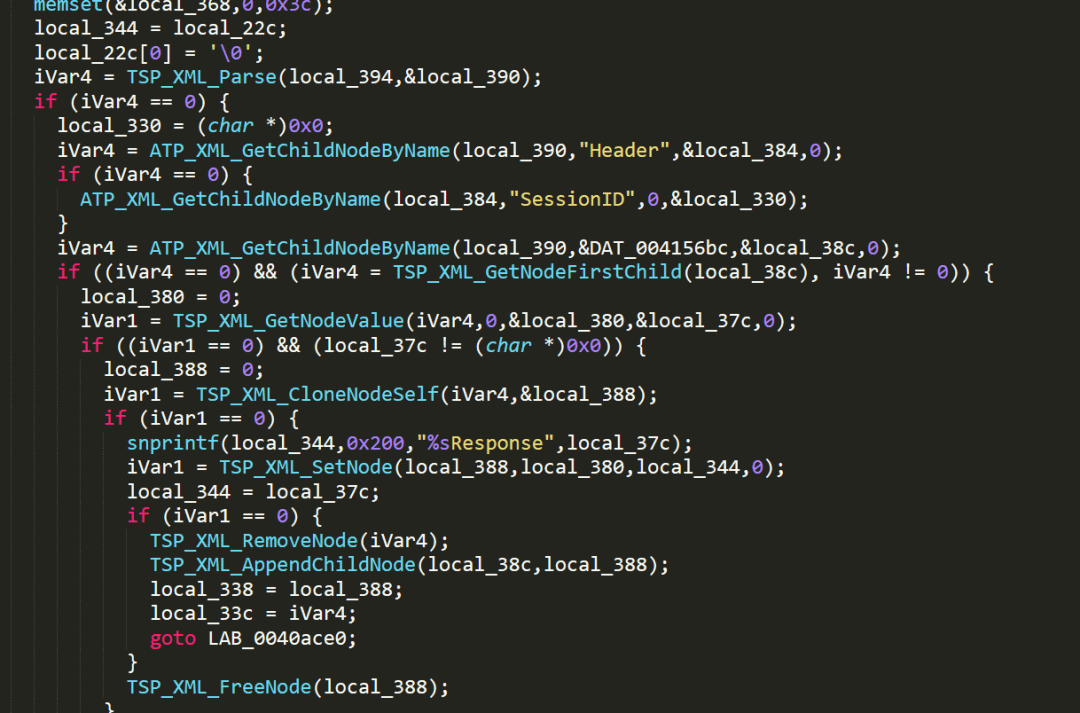Click the TSP_XML_FreeNode function call
Viewport: 1080px width, 713px height.
click(219, 687)
